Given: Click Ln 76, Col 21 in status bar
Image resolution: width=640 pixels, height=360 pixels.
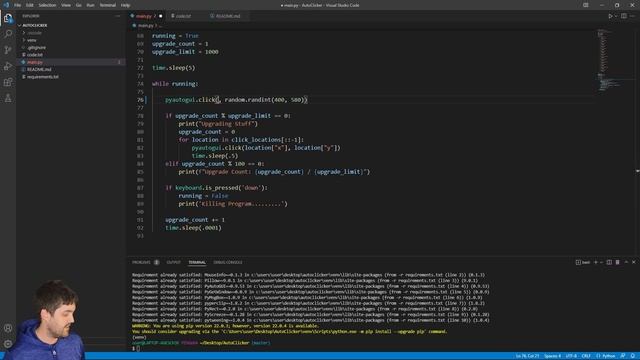Looking at the screenshot, I should [x=527, y=356].
